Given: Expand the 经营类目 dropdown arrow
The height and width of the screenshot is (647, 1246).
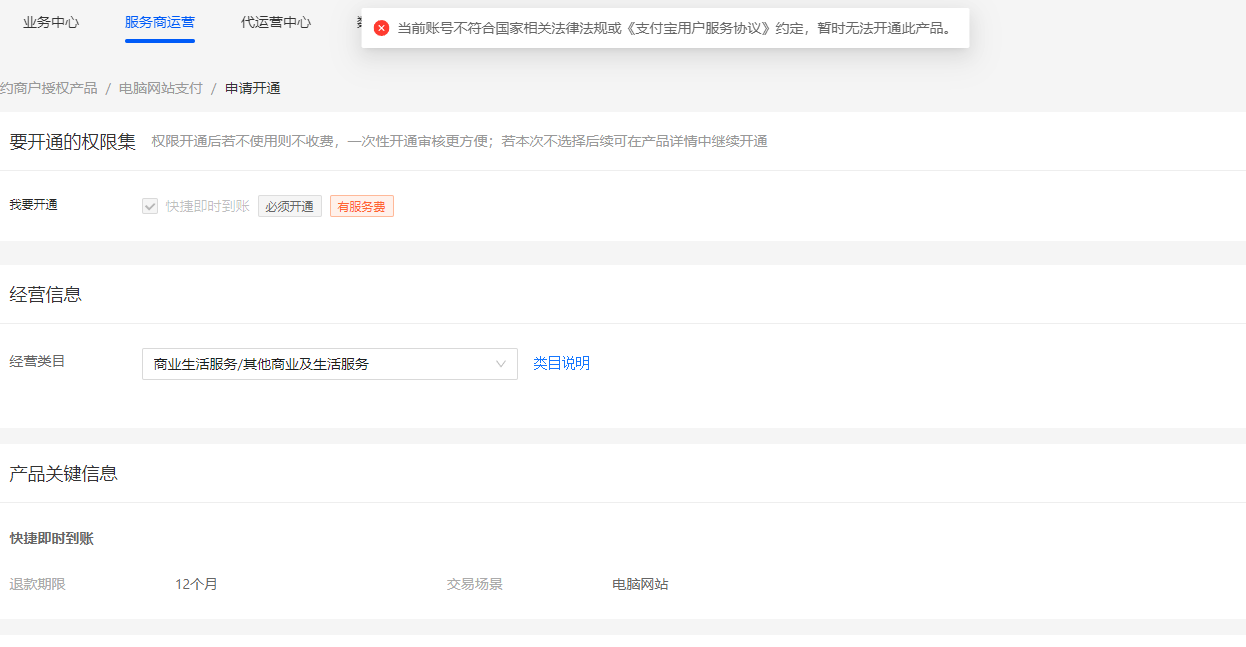Looking at the screenshot, I should tap(501, 364).
